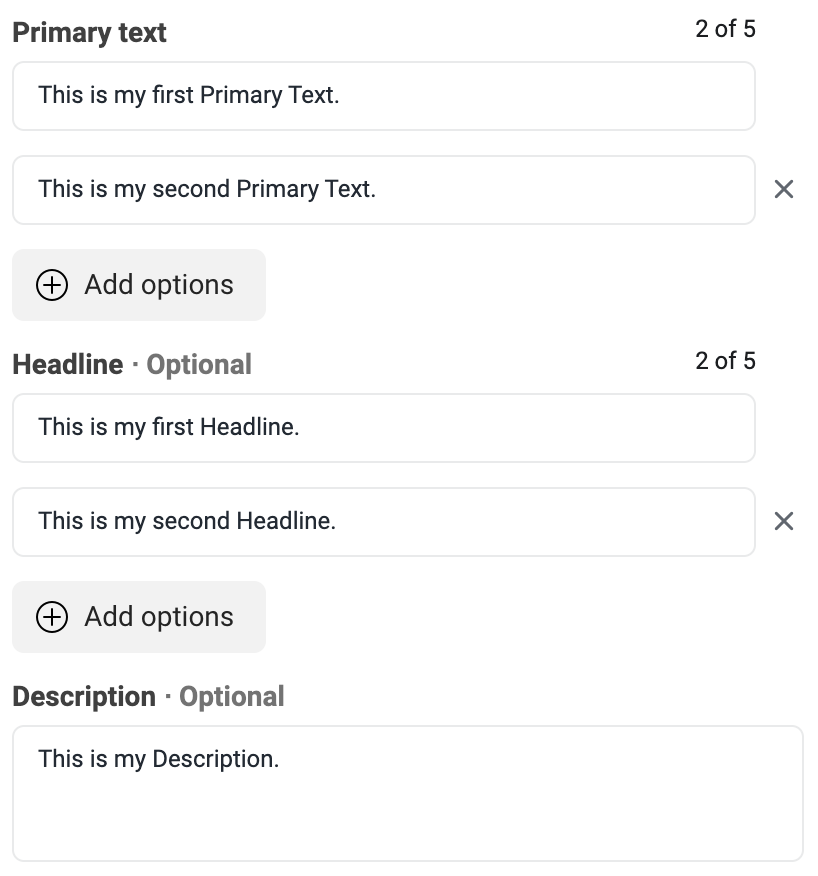Click the Headline '2 of 5' counter

tap(725, 361)
